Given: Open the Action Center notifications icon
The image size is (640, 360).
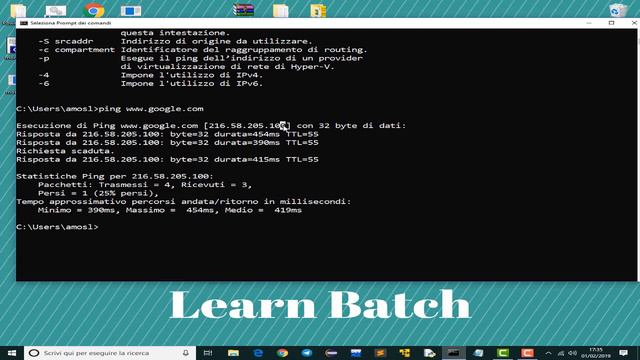Looking at the screenshot, I should click(x=623, y=353).
